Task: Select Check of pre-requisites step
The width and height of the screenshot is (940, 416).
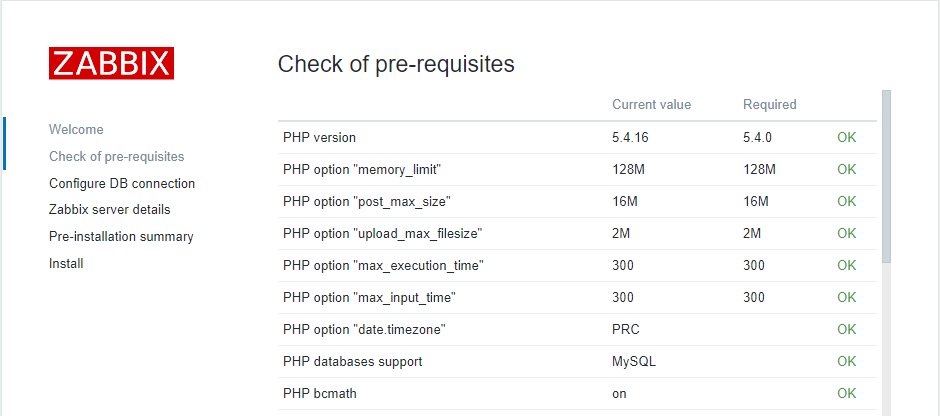Action: coord(116,157)
